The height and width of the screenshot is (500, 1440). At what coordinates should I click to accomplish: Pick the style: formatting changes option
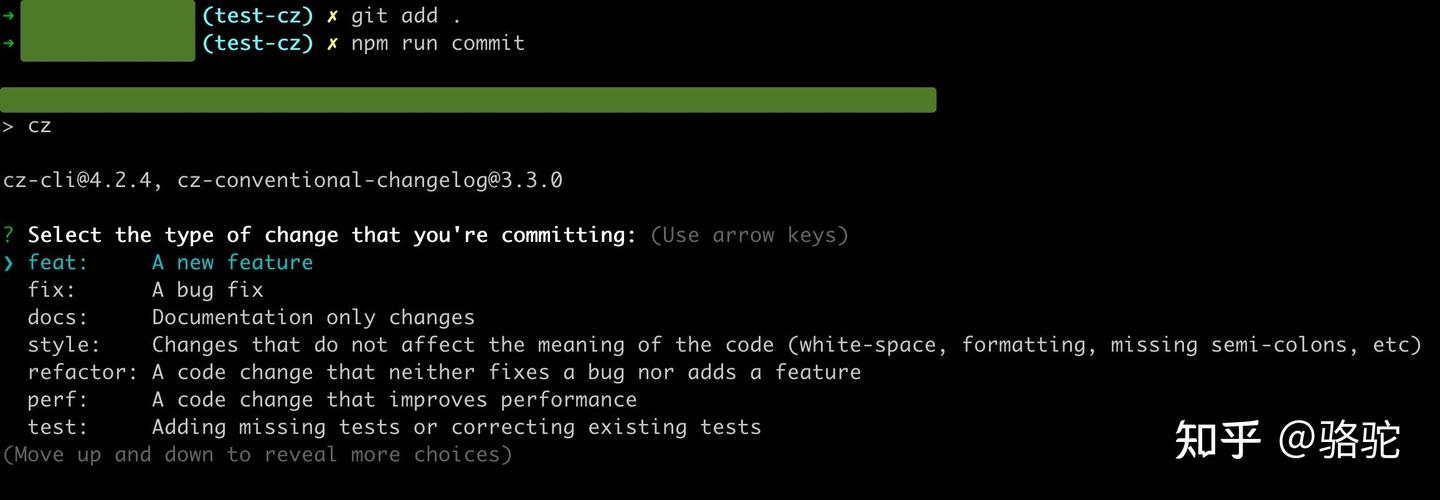click(x=724, y=345)
